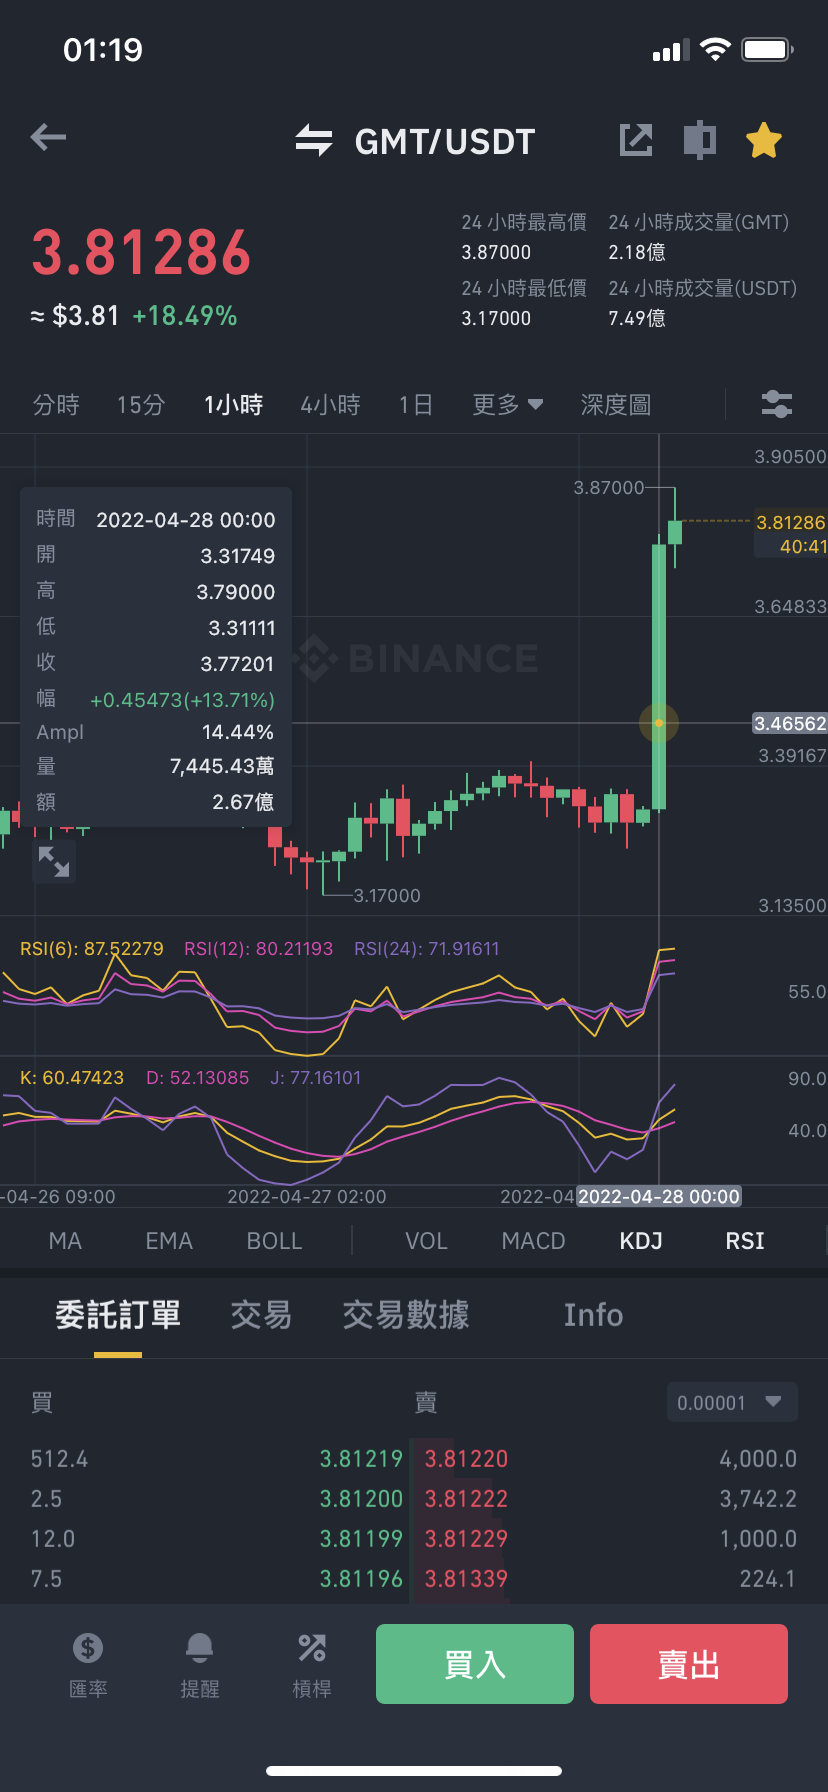The height and width of the screenshot is (1792, 828).
Task: Open the 委託訂單 tab
Action: [118, 1315]
